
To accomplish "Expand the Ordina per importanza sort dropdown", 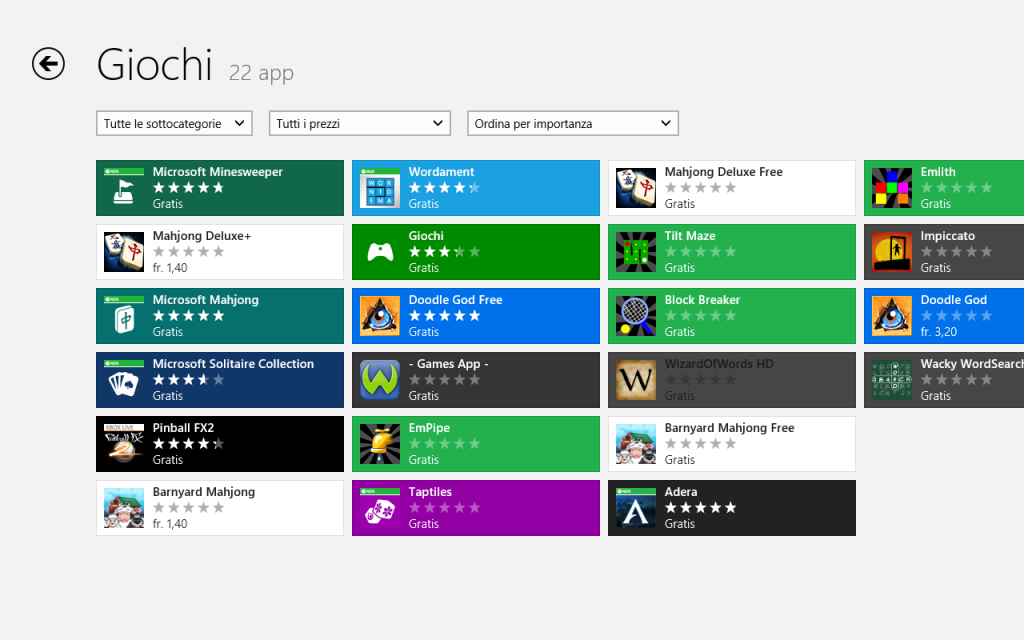I will [x=573, y=123].
